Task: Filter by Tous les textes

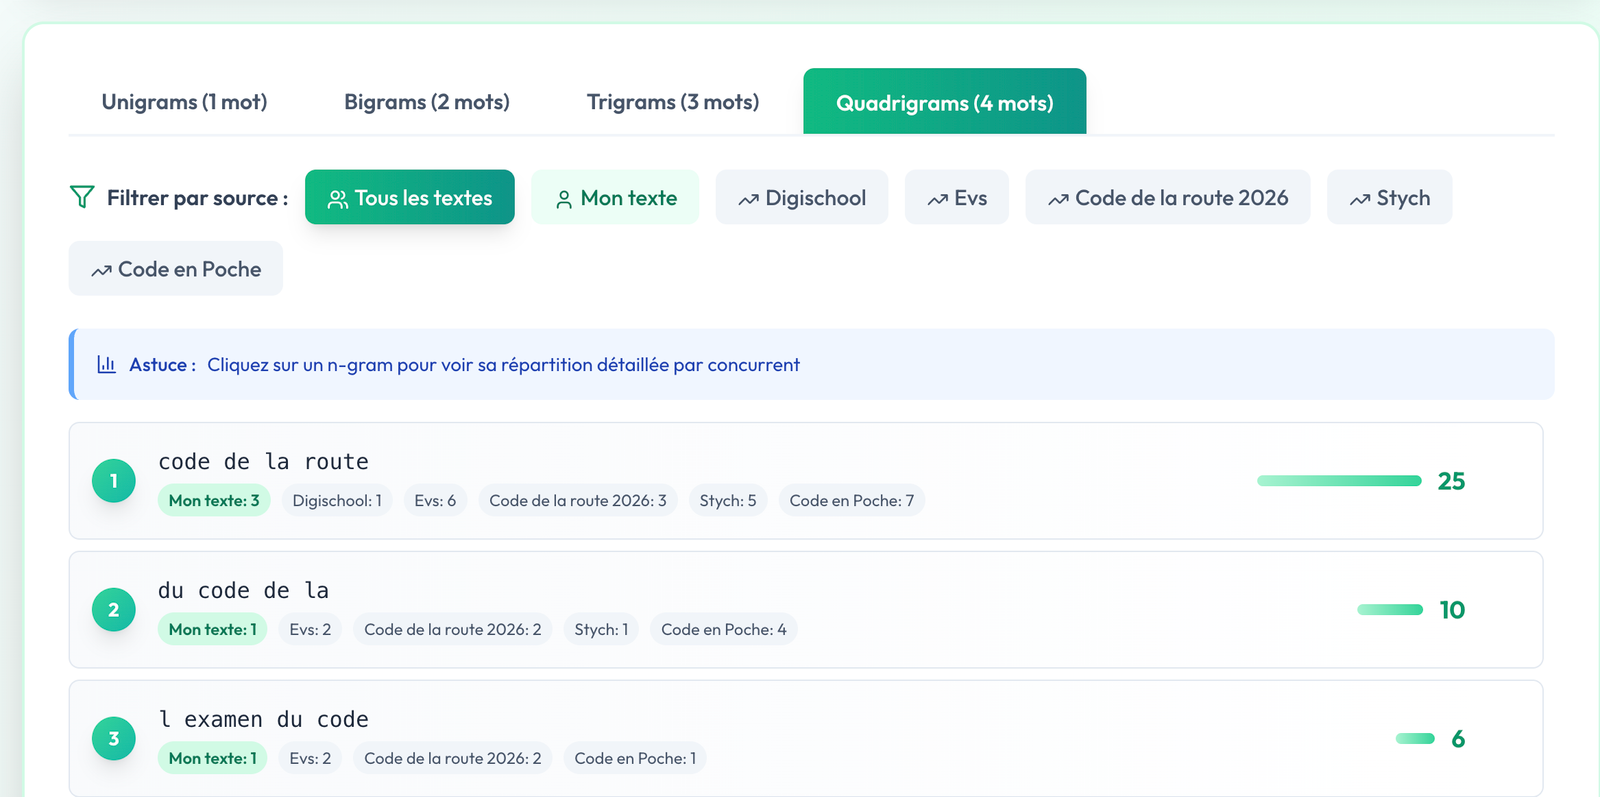Action: [410, 197]
